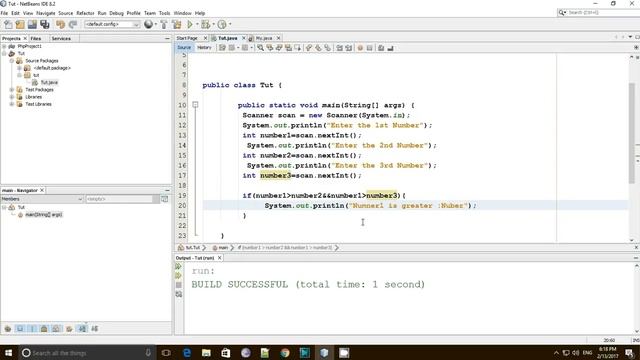Toggle Show Inherited Members in Navigator
This screenshot has height=360, width=640.
tap(8, 329)
